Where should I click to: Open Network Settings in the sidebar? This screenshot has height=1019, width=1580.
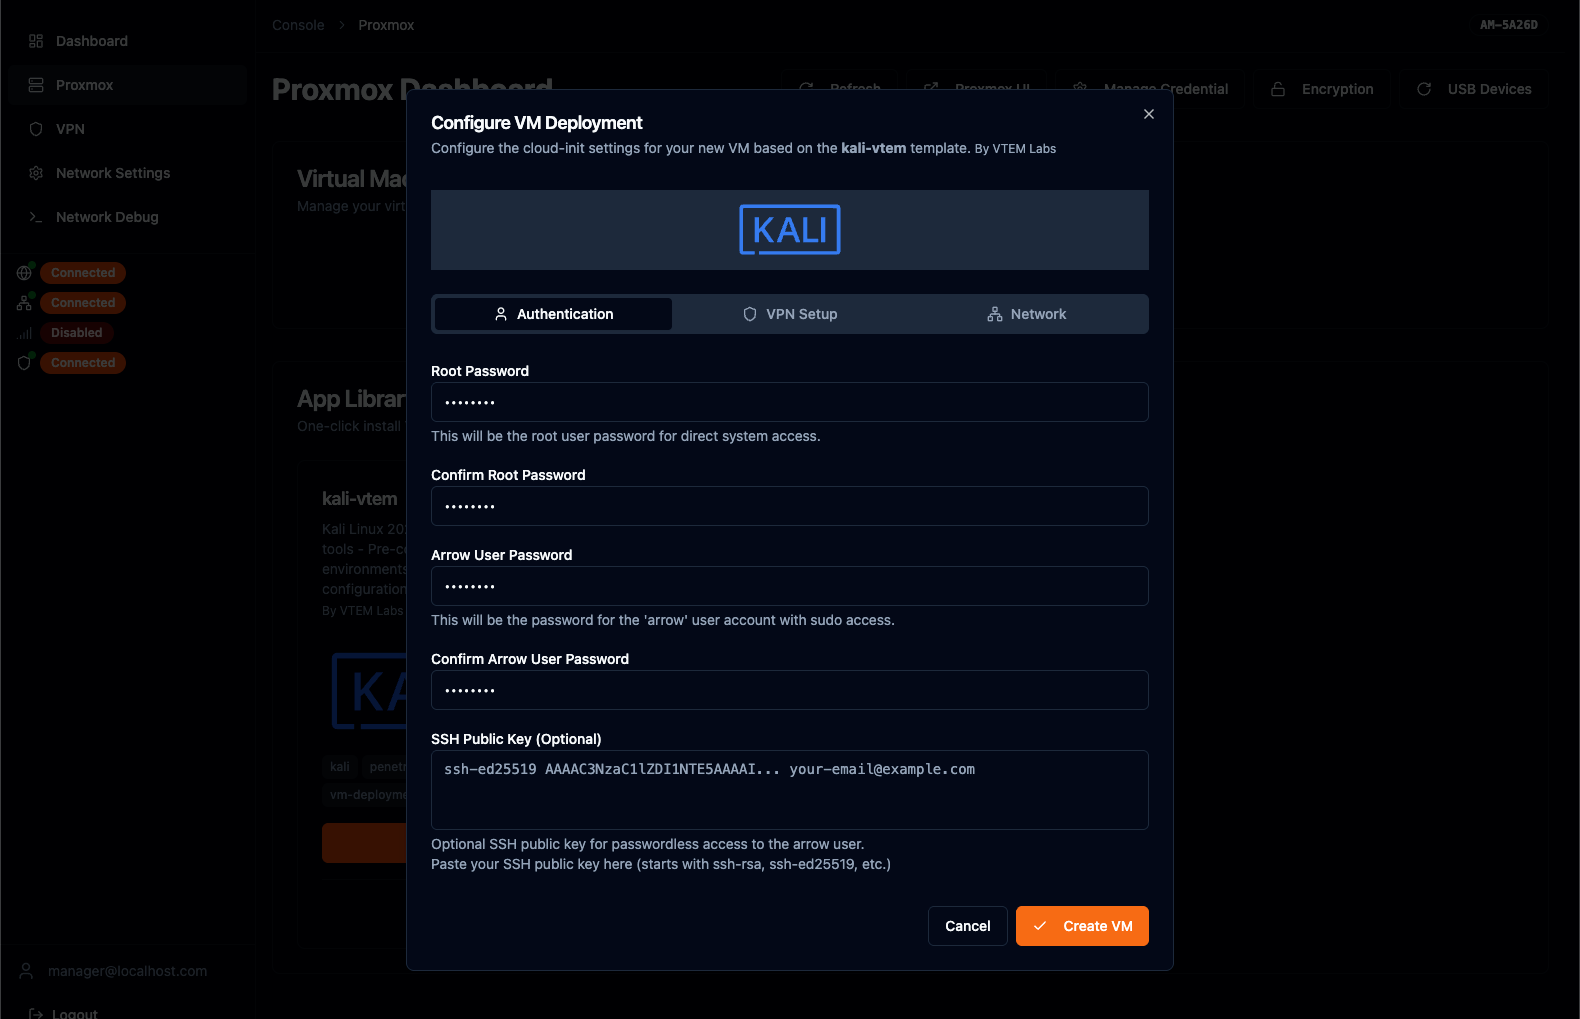point(127,173)
